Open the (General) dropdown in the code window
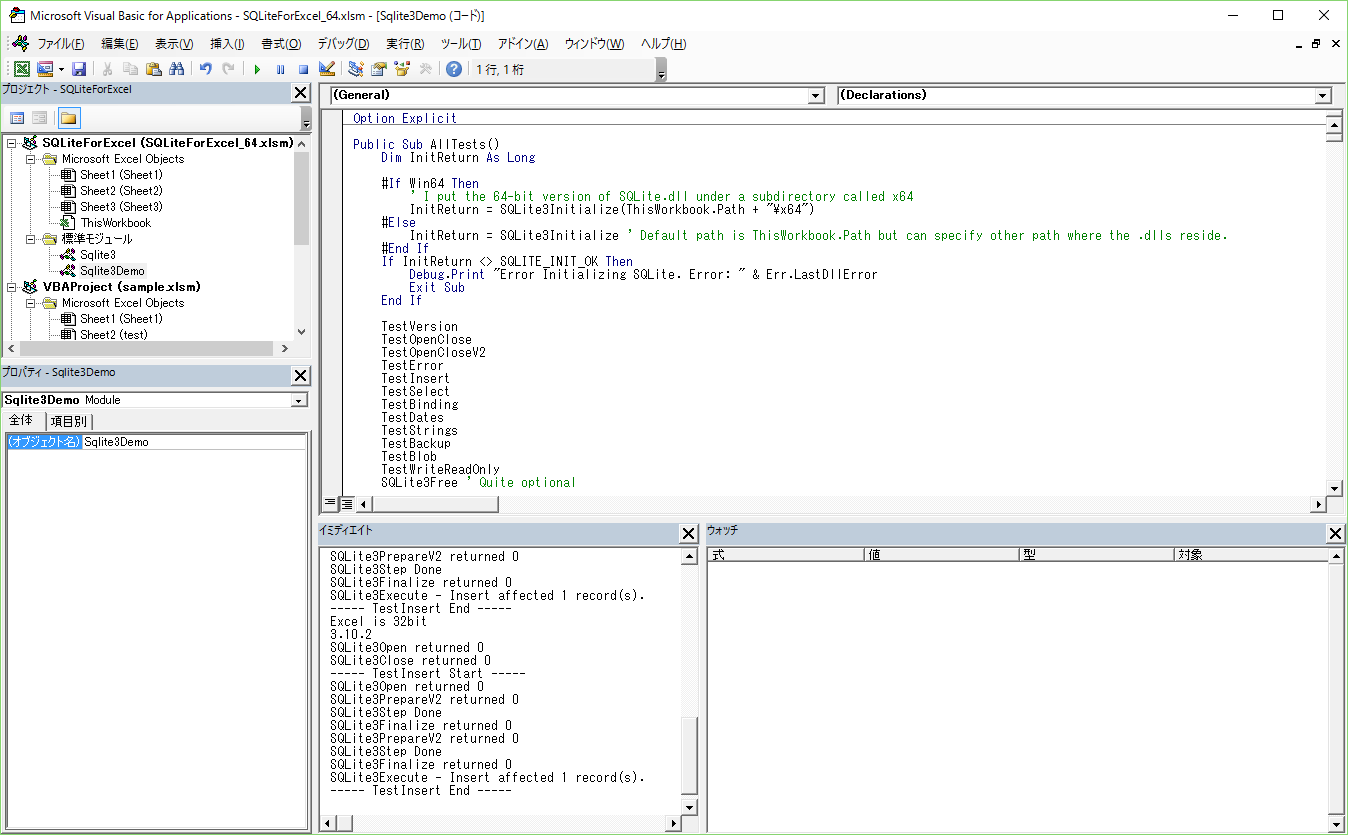1348x835 pixels. (816, 95)
